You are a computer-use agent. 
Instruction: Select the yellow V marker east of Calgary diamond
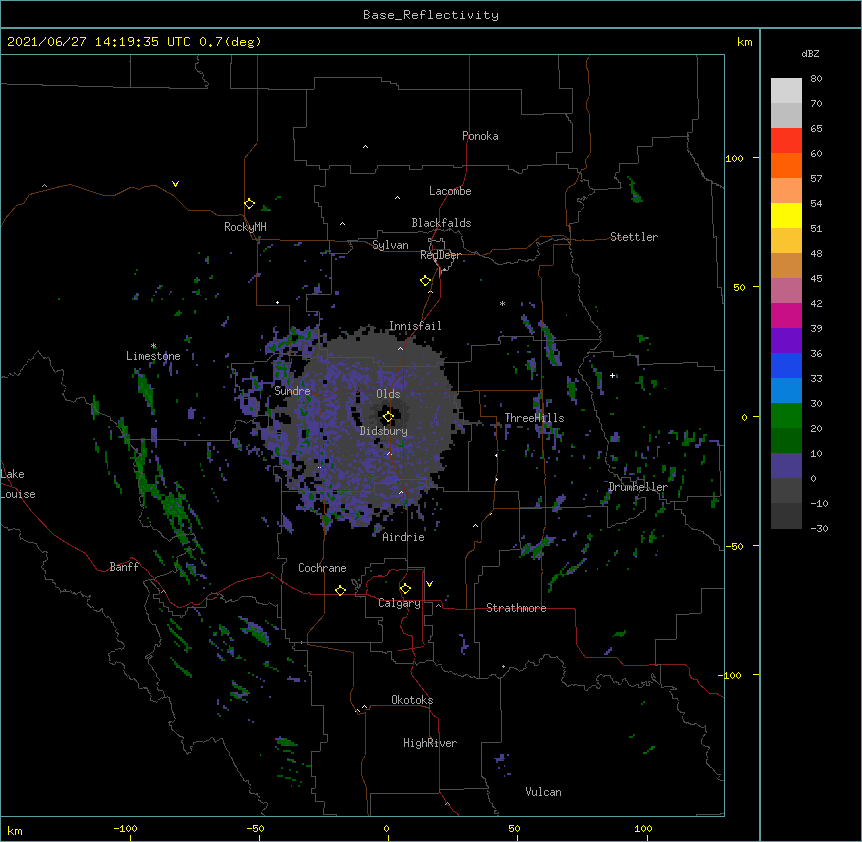click(429, 584)
